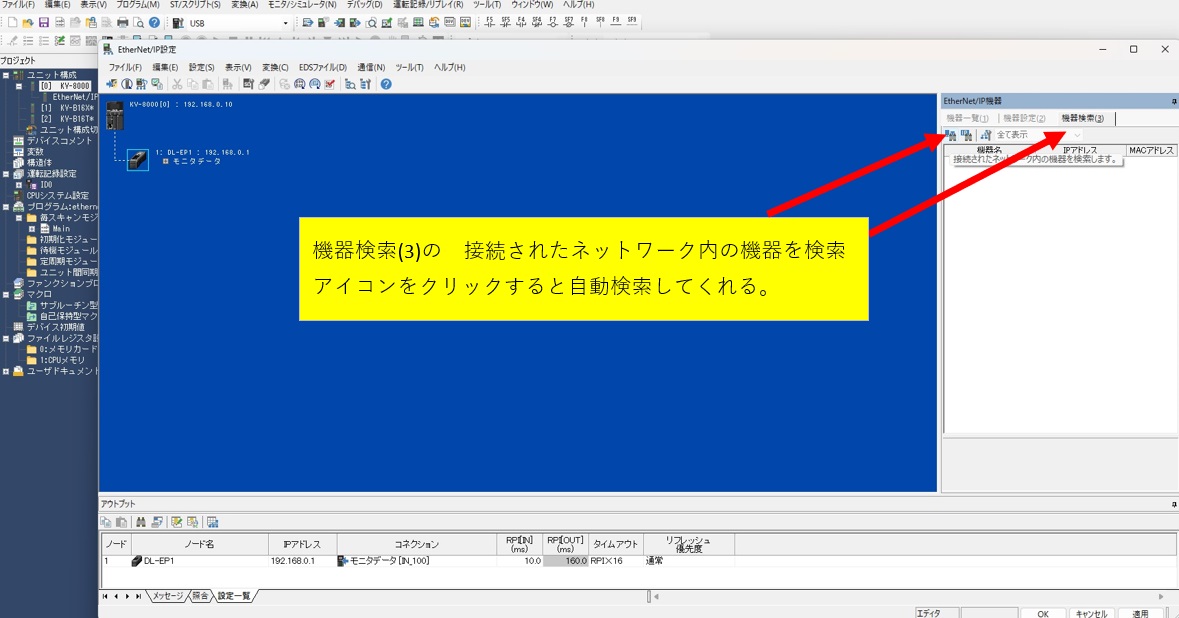Click the DL-EP1 device icon on canvas
This screenshot has height=618, width=1179.
click(x=138, y=159)
